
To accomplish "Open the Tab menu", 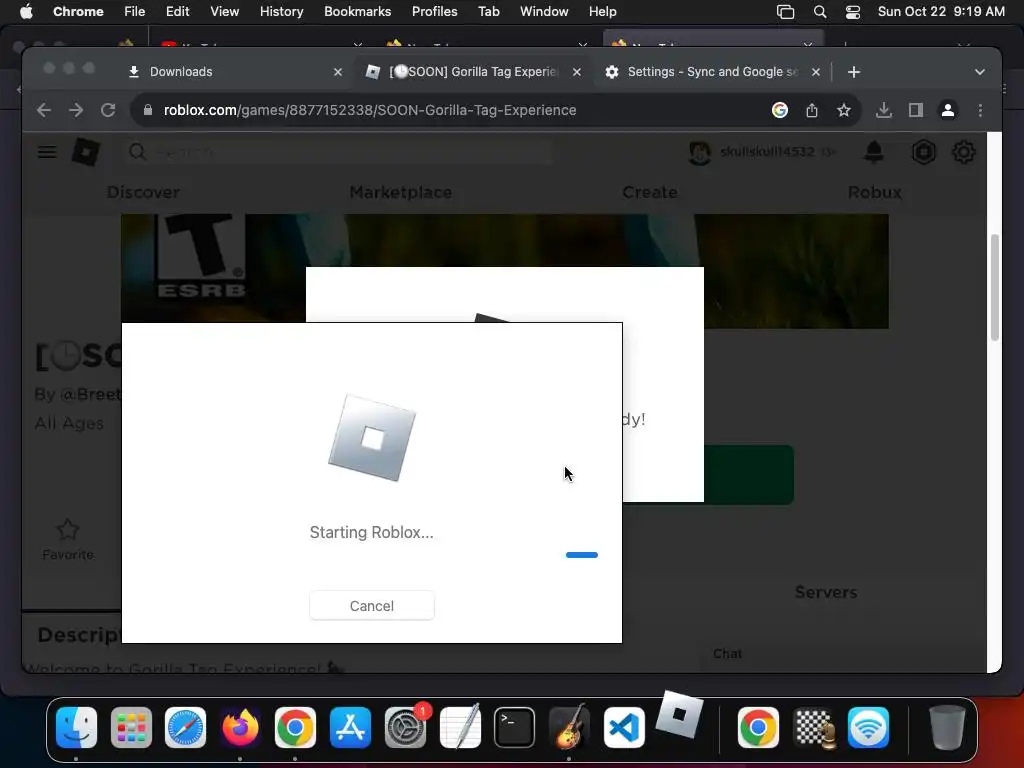I will 488,12.
